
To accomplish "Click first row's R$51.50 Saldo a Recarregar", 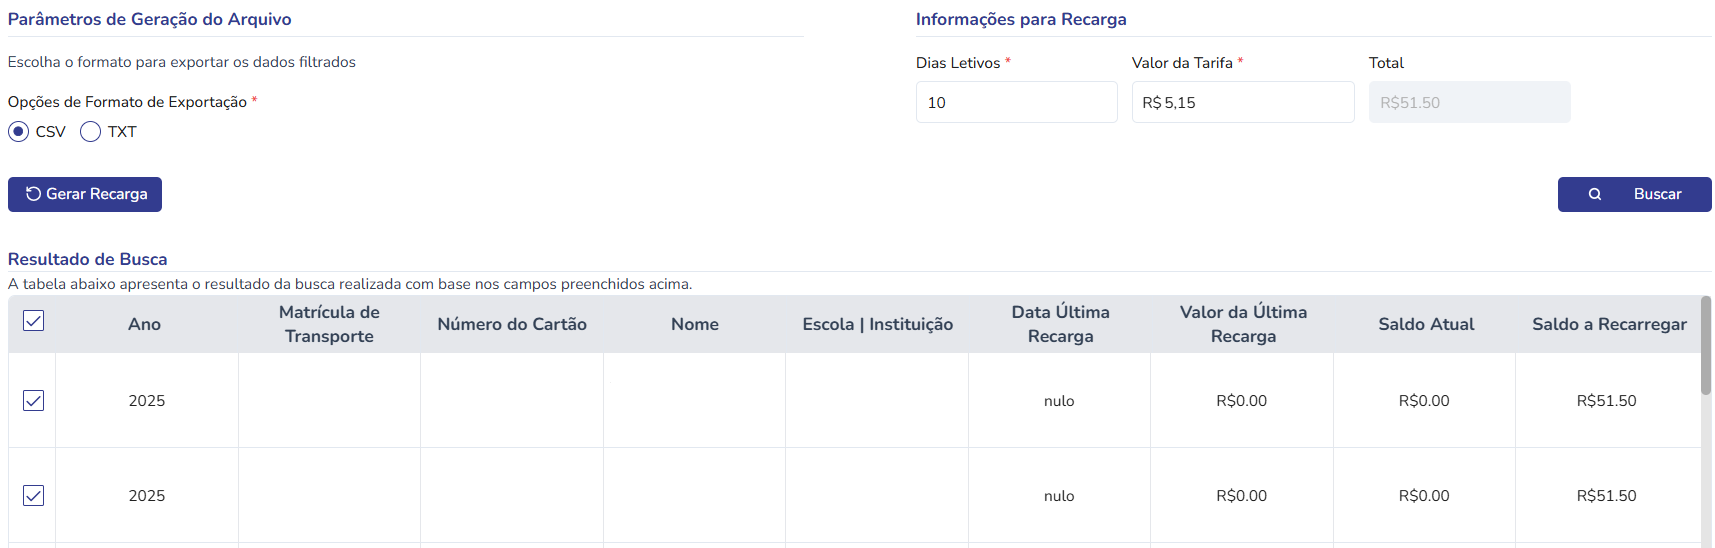I will pyautogui.click(x=1606, y=401).
